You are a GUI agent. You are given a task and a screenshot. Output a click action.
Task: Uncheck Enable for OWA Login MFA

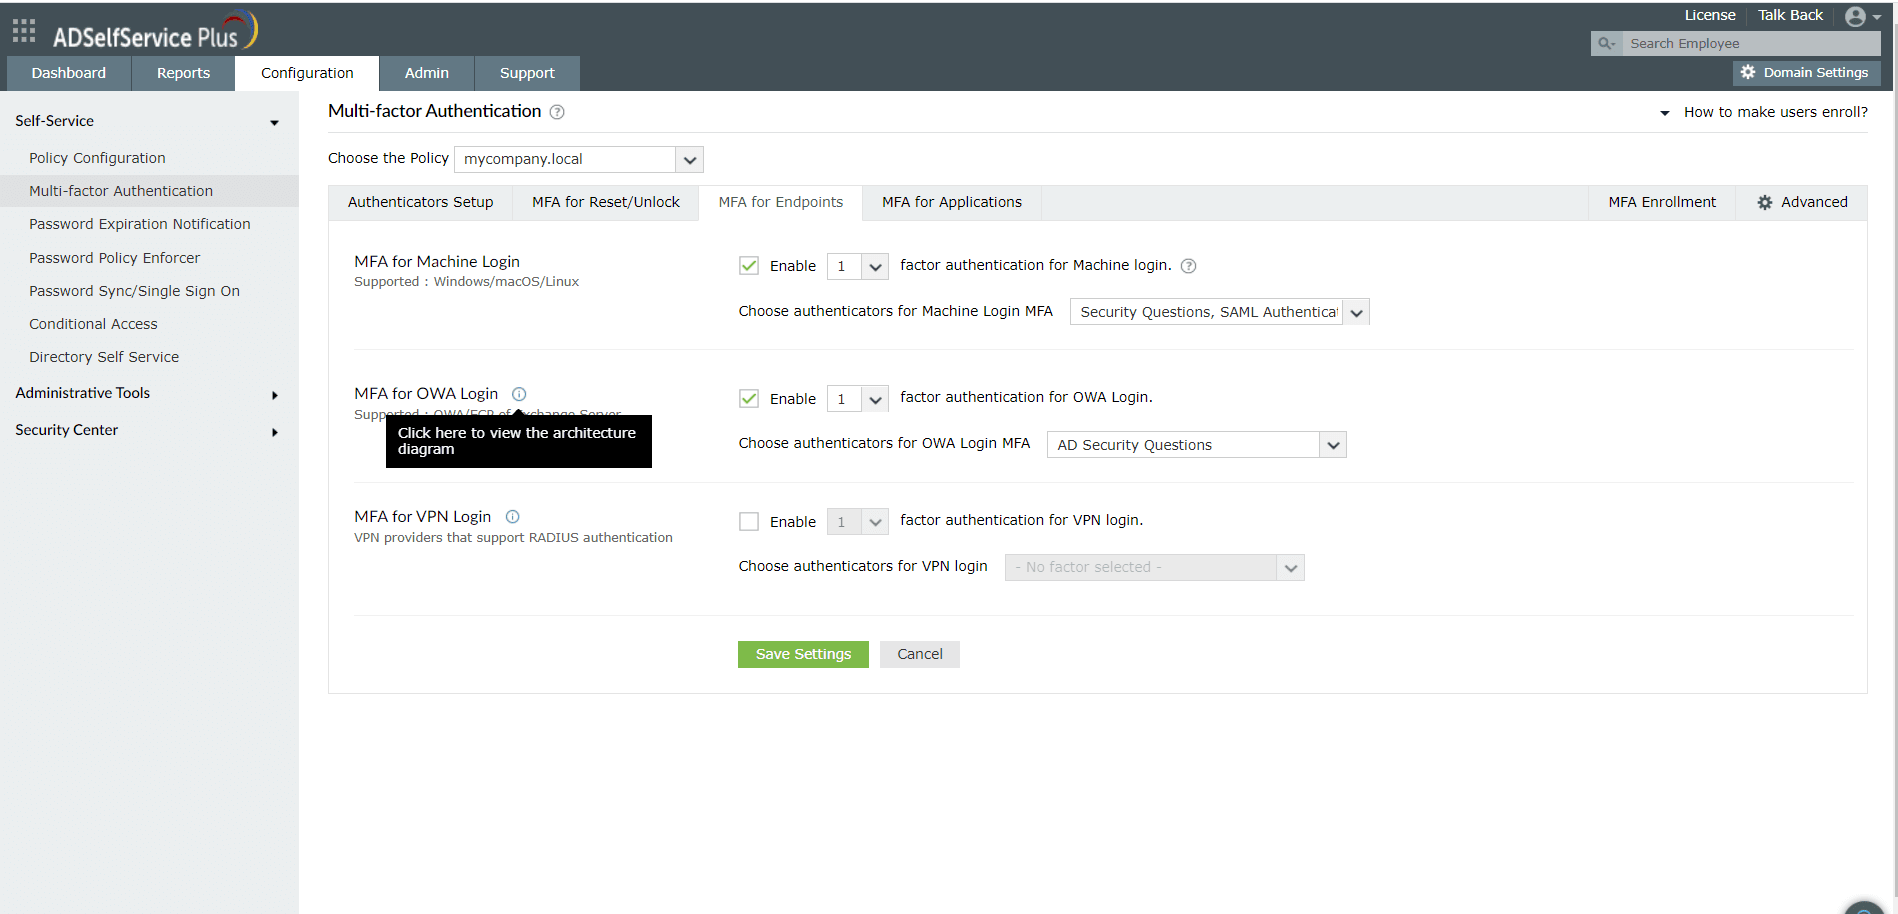[748, 398]
